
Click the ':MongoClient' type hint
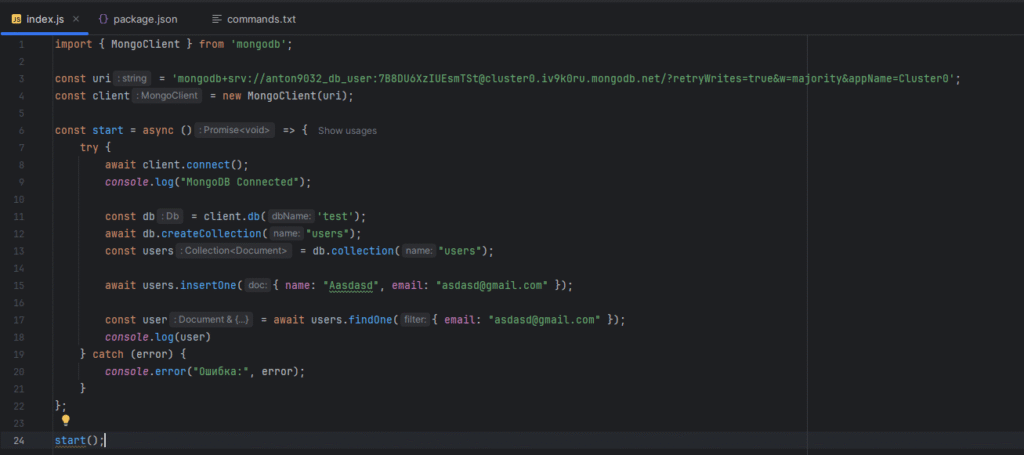pyautogui.click(x=167, y=96)
